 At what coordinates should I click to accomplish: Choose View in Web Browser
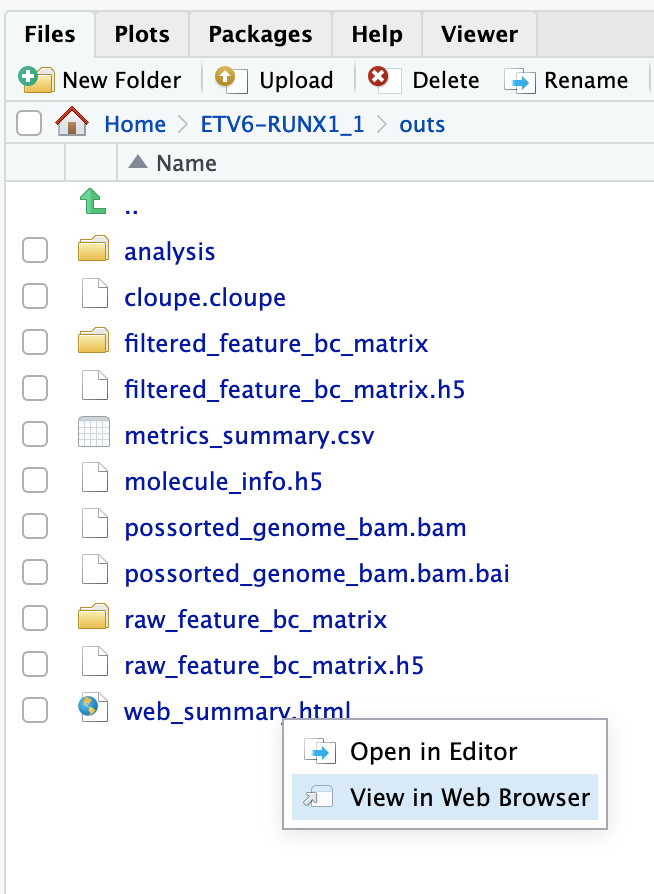coord(470,797)
